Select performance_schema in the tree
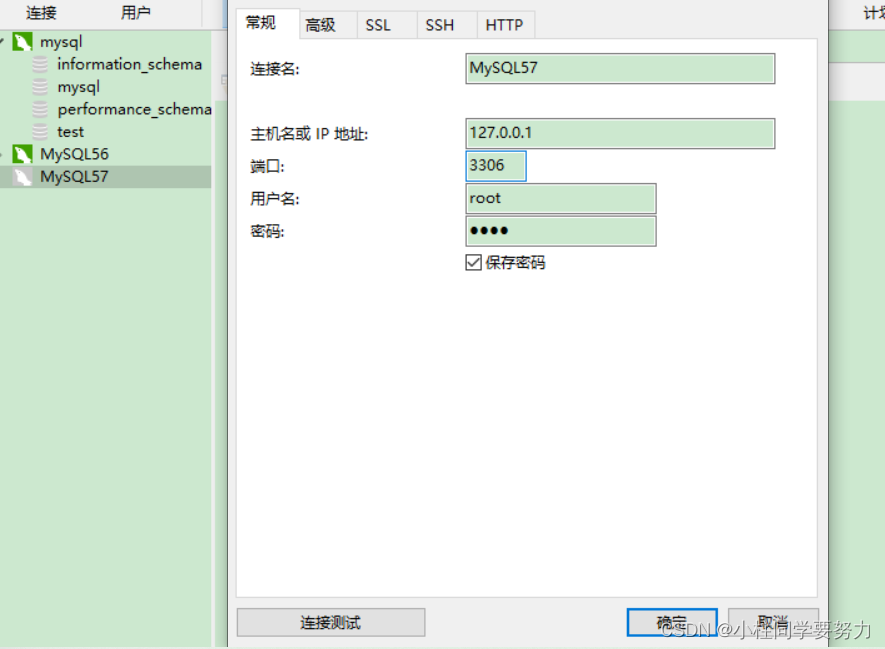Image resolution: width=885 pixels, height=649 pixels. pos(134,109)
